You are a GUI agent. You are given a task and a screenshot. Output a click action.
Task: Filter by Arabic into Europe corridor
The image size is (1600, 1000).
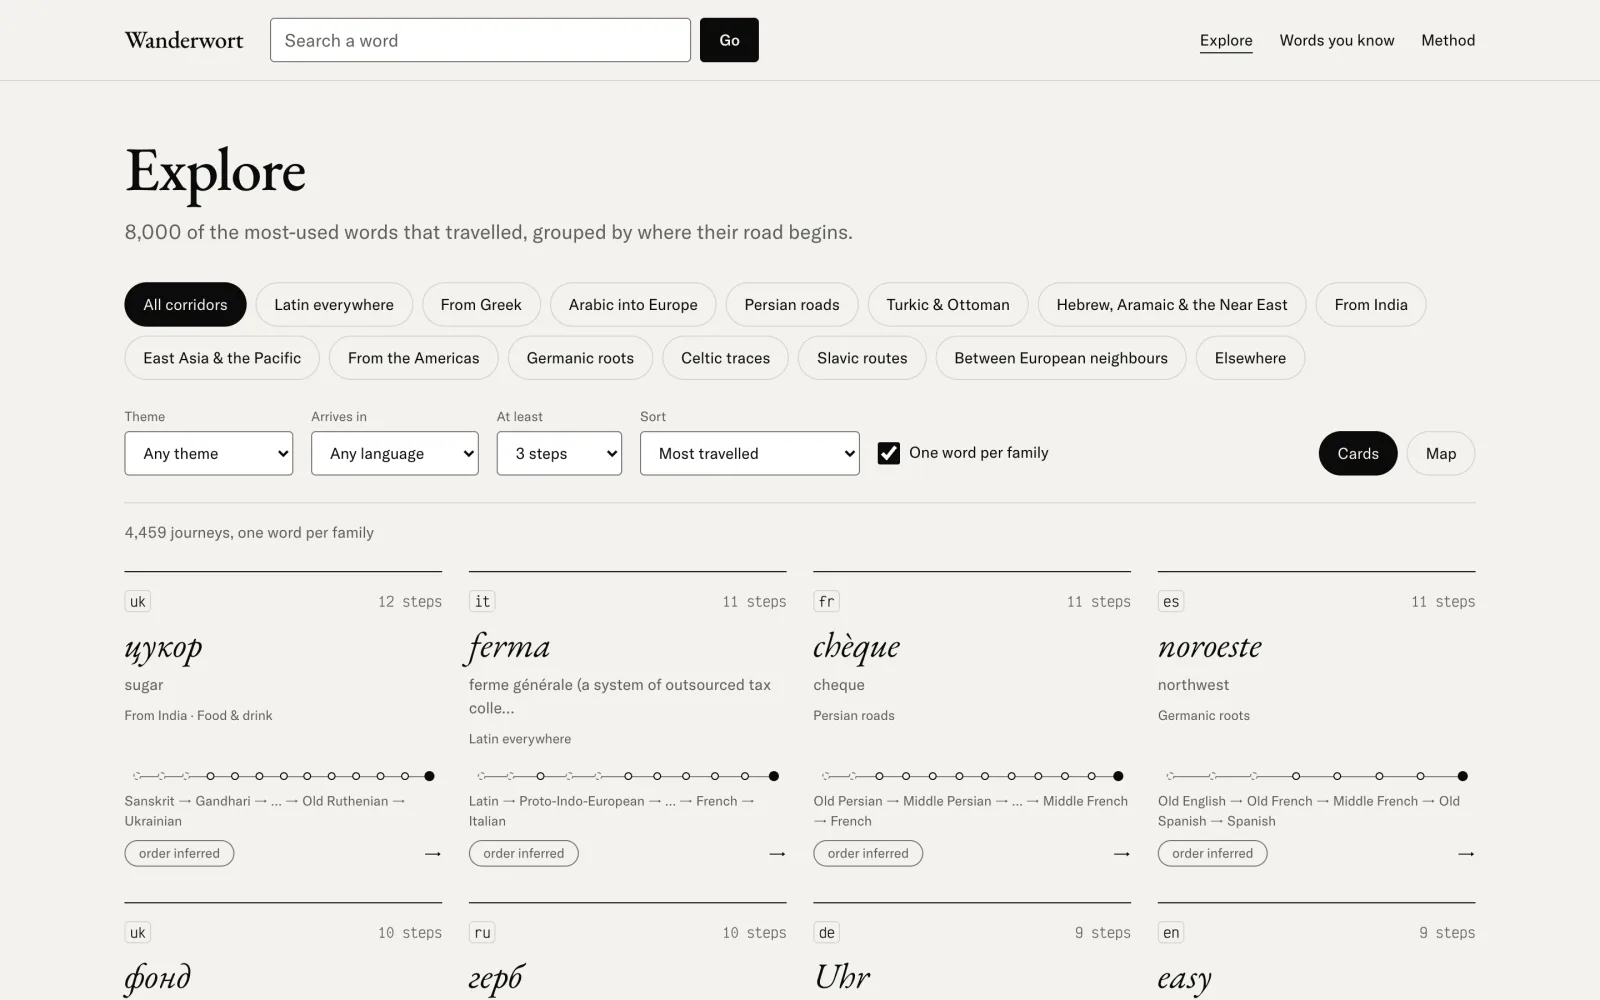point(633,304)
